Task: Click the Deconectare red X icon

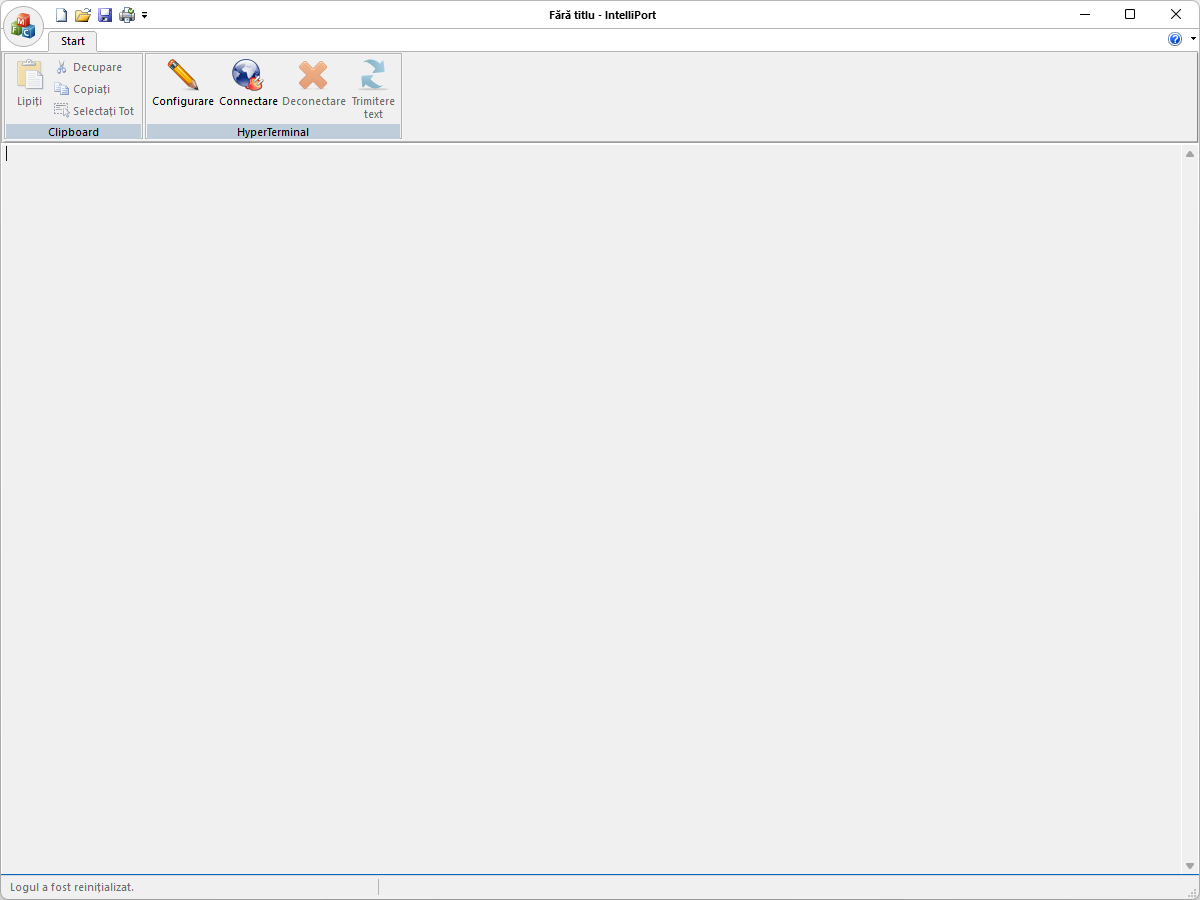Action: click(313, 77)
